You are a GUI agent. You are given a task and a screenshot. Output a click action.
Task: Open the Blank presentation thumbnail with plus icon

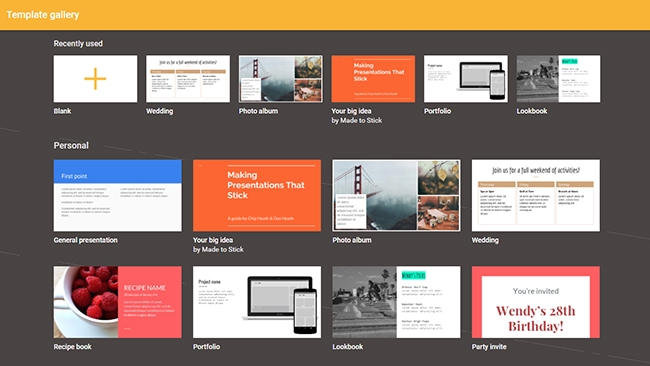click(x=95, y=79)
